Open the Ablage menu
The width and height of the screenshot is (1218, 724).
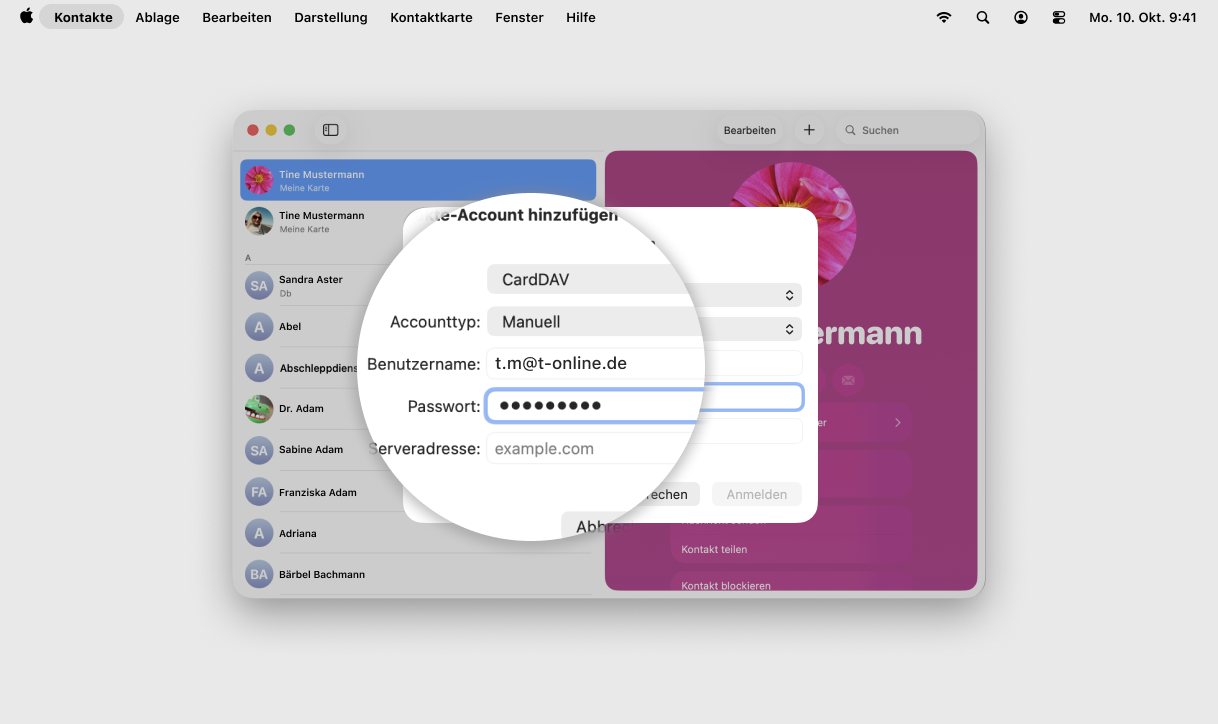(x=157, y=17)
